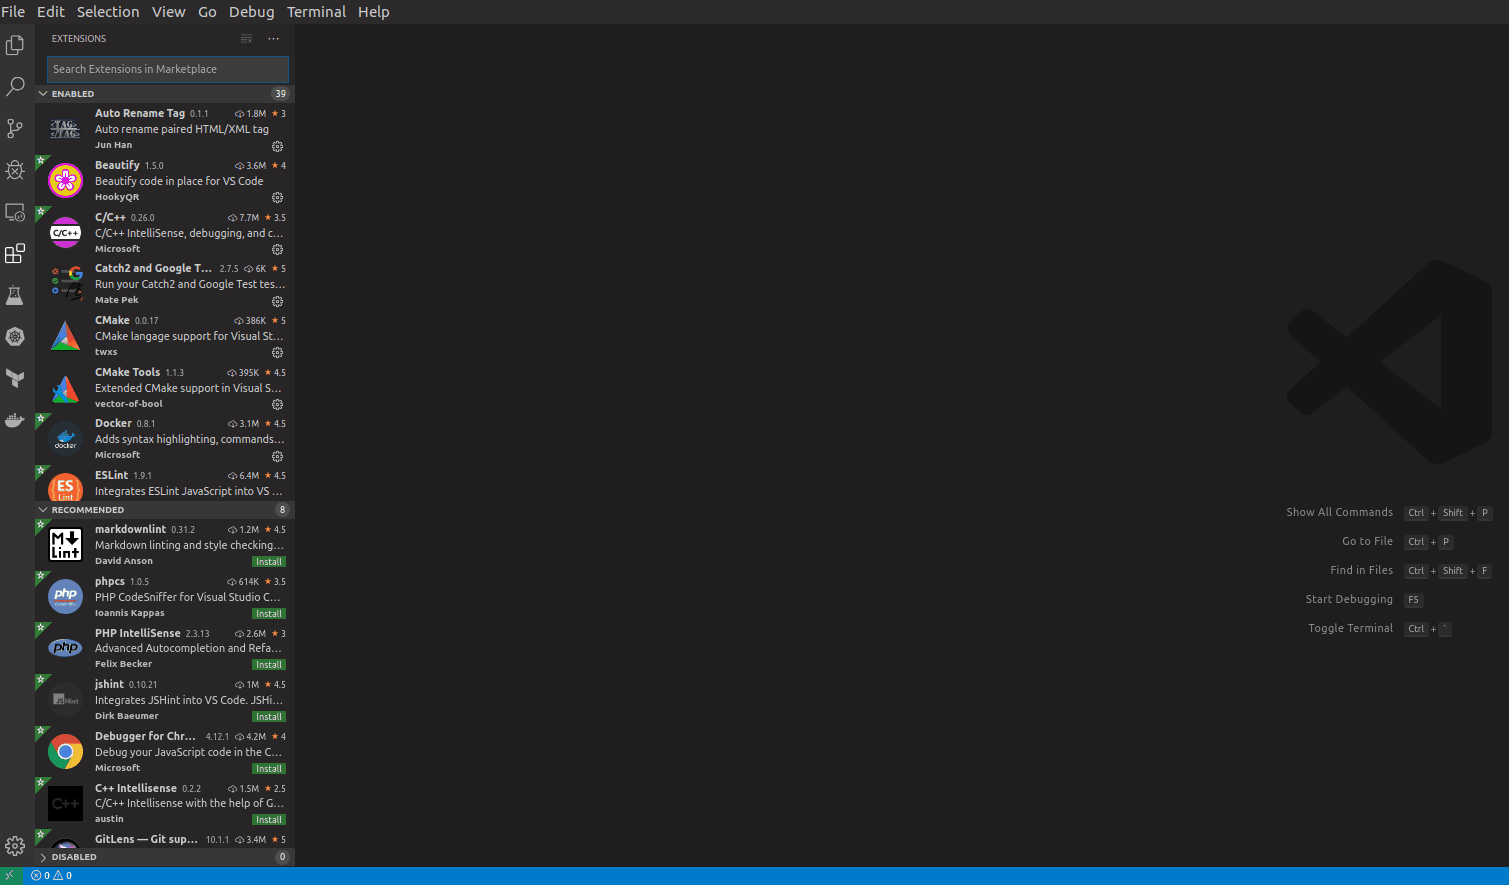
Task: Clear extensions search results icon
Action: pos(246,39)
